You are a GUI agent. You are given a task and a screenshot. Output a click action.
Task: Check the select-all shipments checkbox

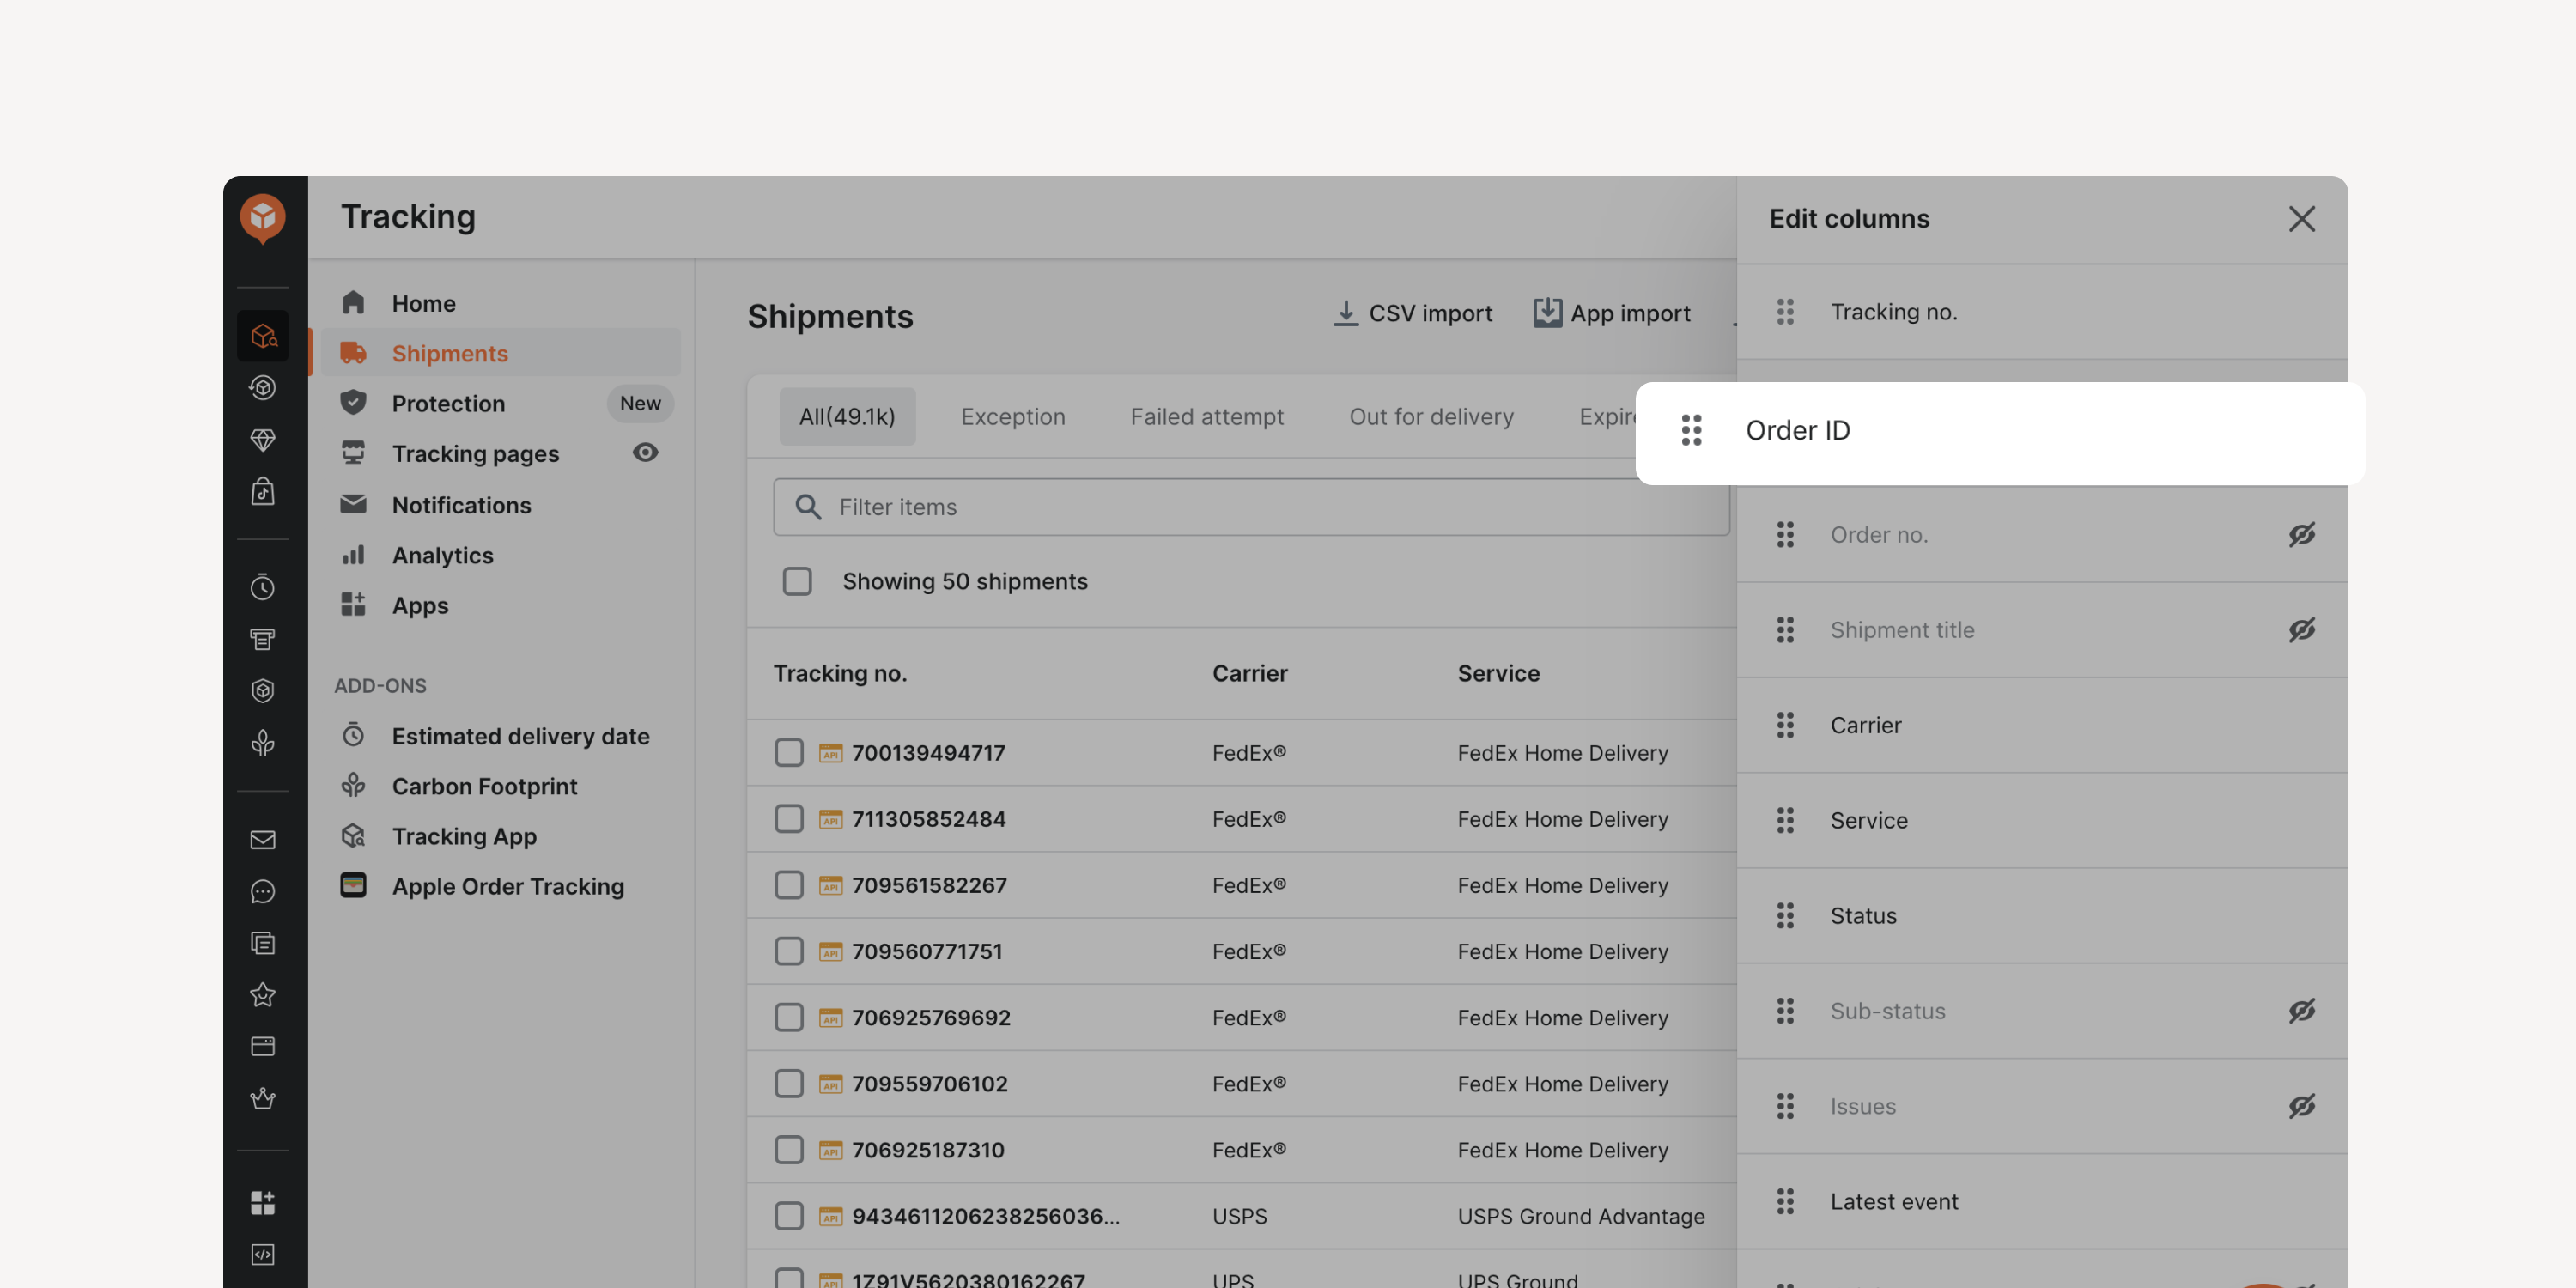pos(797,581)
